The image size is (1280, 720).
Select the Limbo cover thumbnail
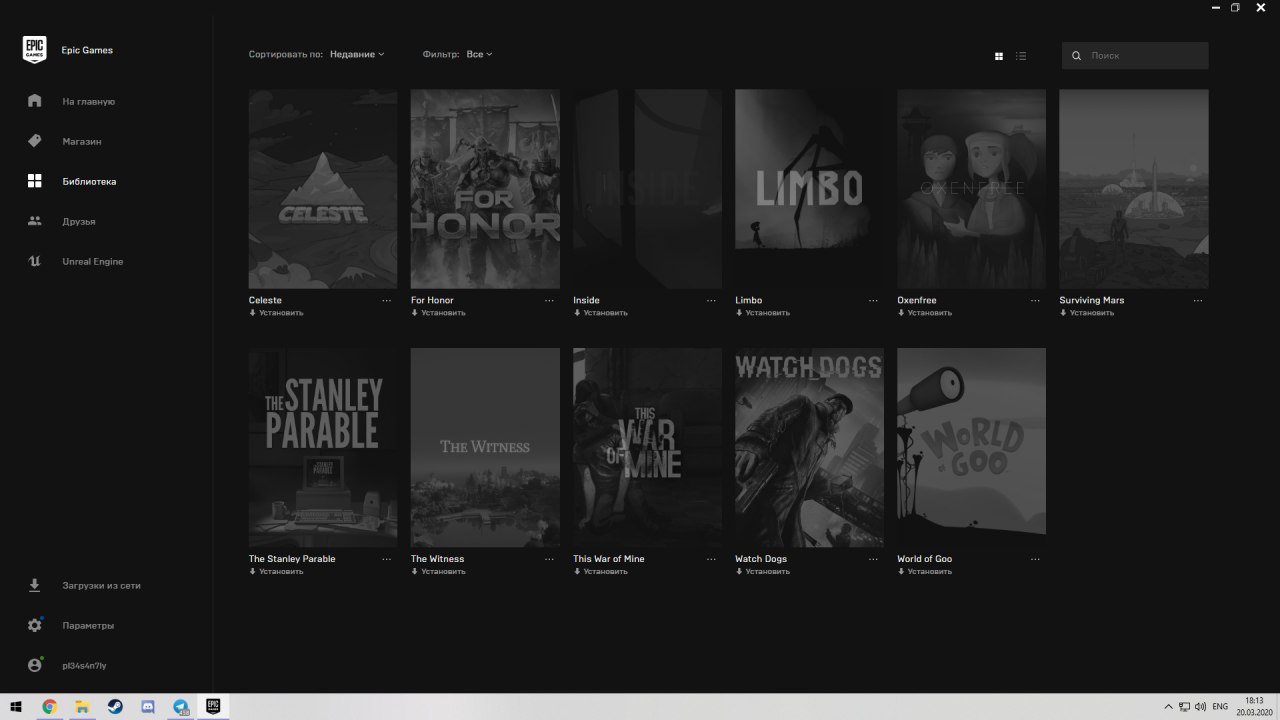tap(809, 189)
